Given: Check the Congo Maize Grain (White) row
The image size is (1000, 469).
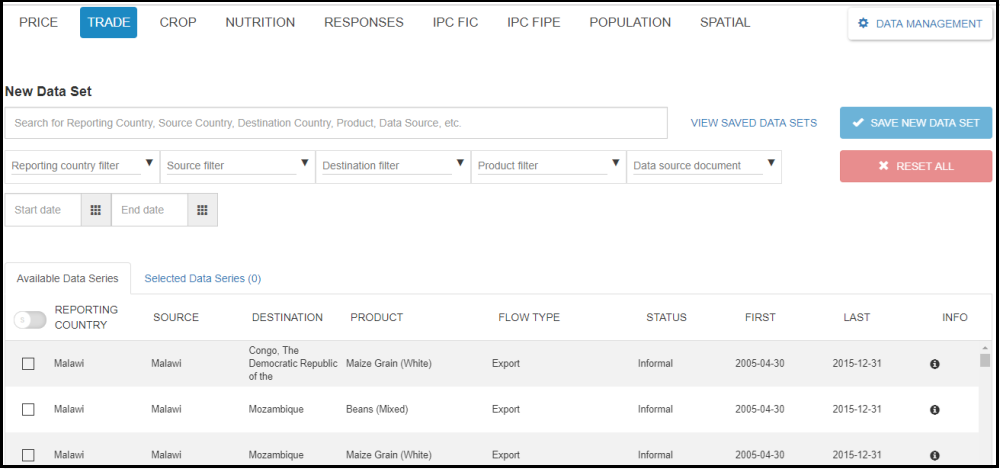Looking at the screenshot, I should [28, 364].
